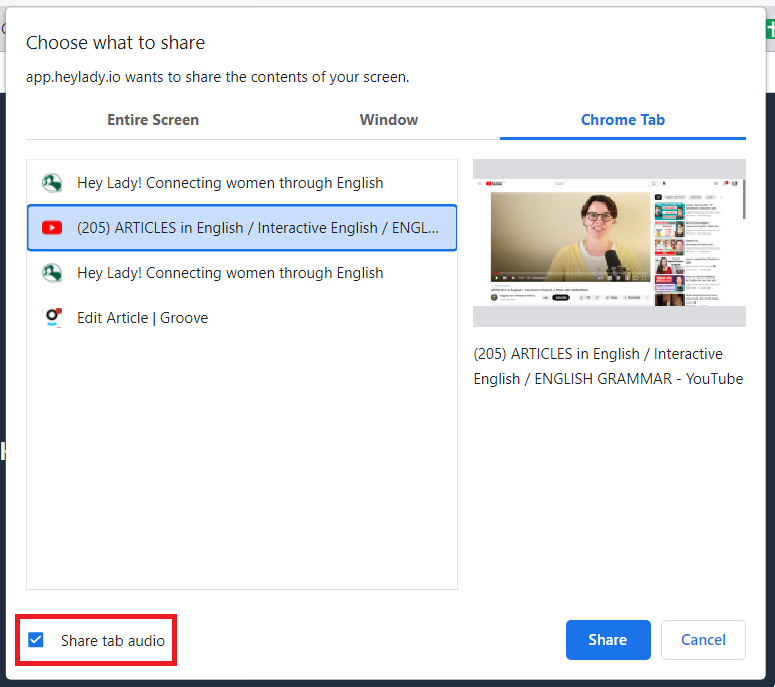
Task: Click the blue Share button
Action: pos(608,640)
